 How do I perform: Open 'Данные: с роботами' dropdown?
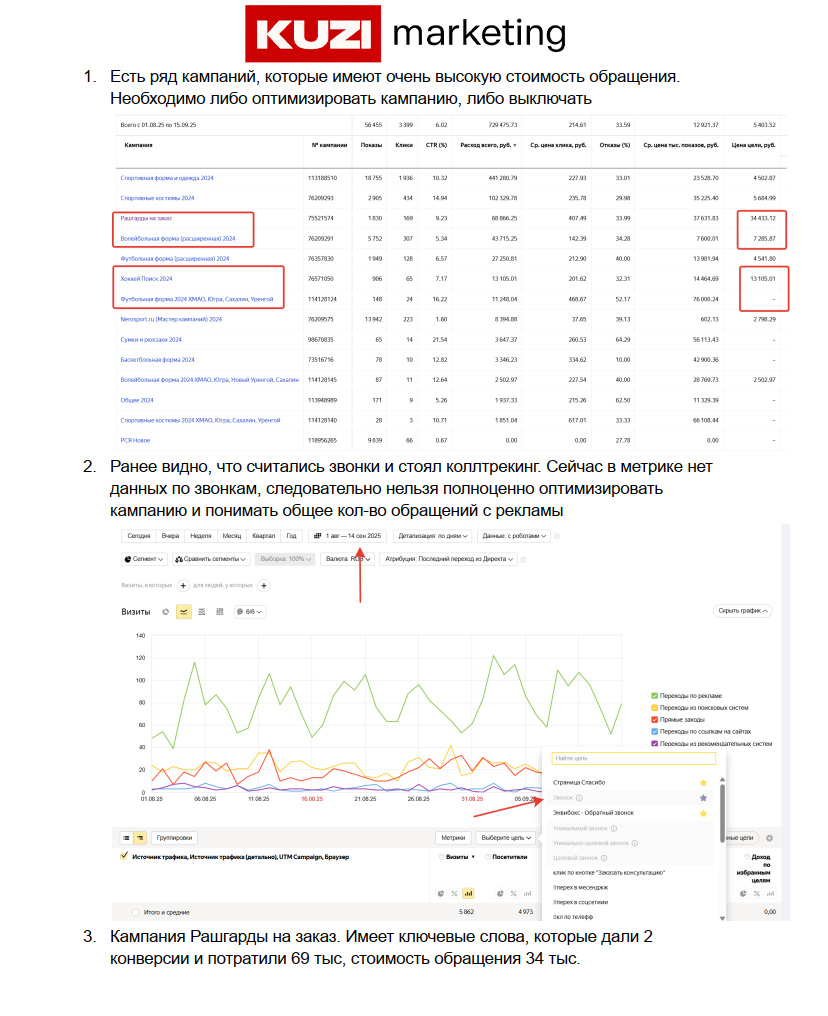click(514, 536)
